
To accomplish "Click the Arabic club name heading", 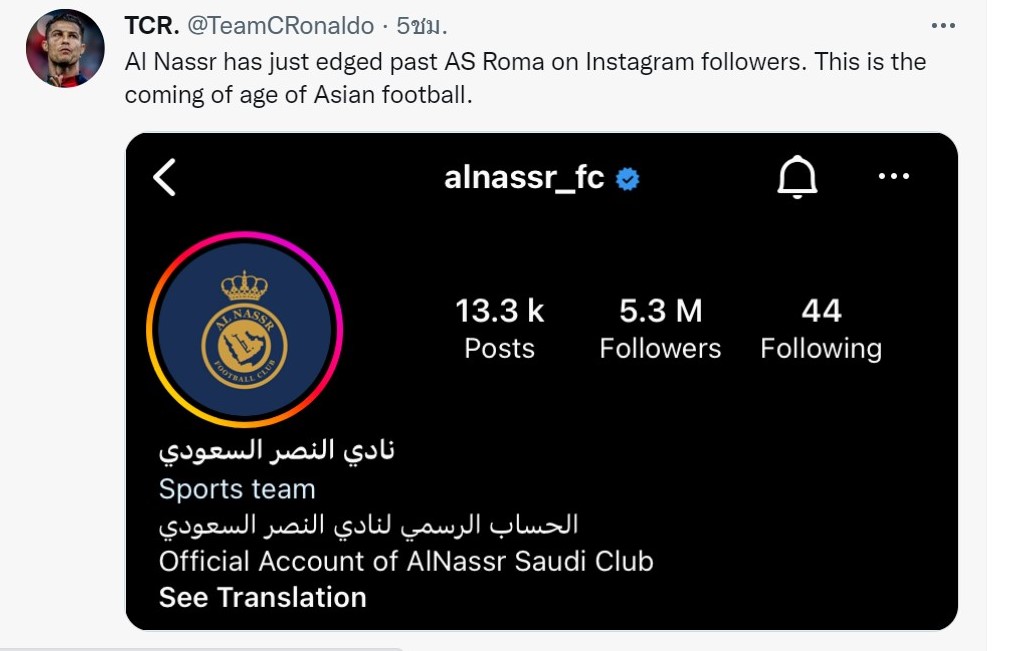I will point(277,451).
